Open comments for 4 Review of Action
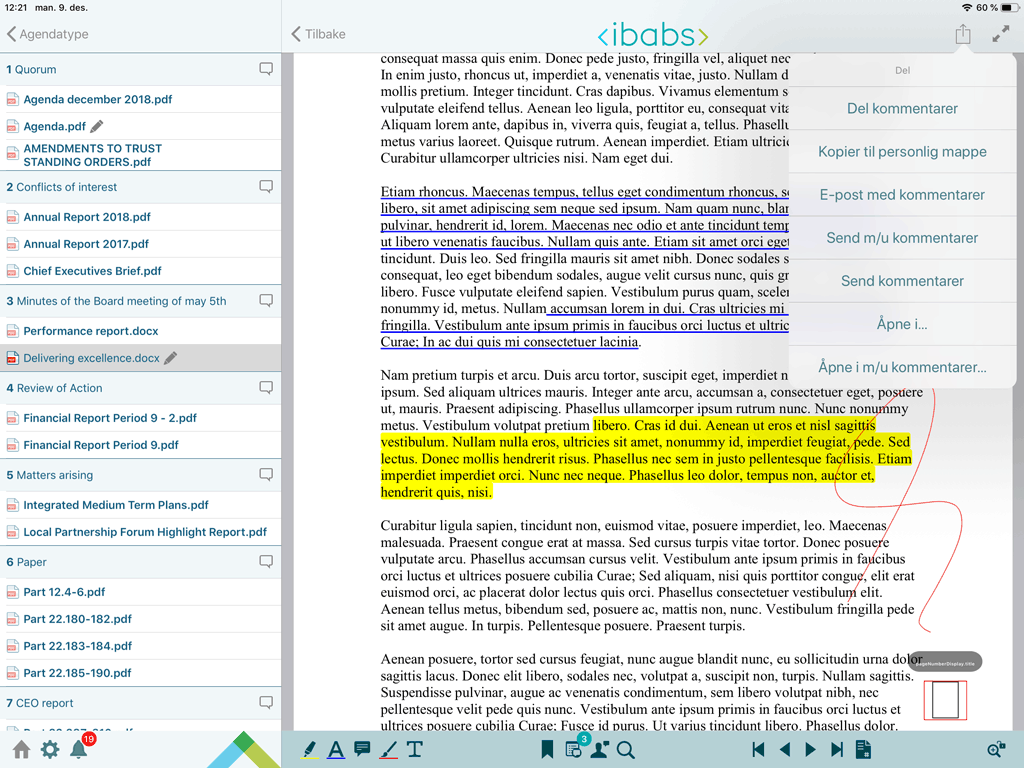 [x=266, y=388]
